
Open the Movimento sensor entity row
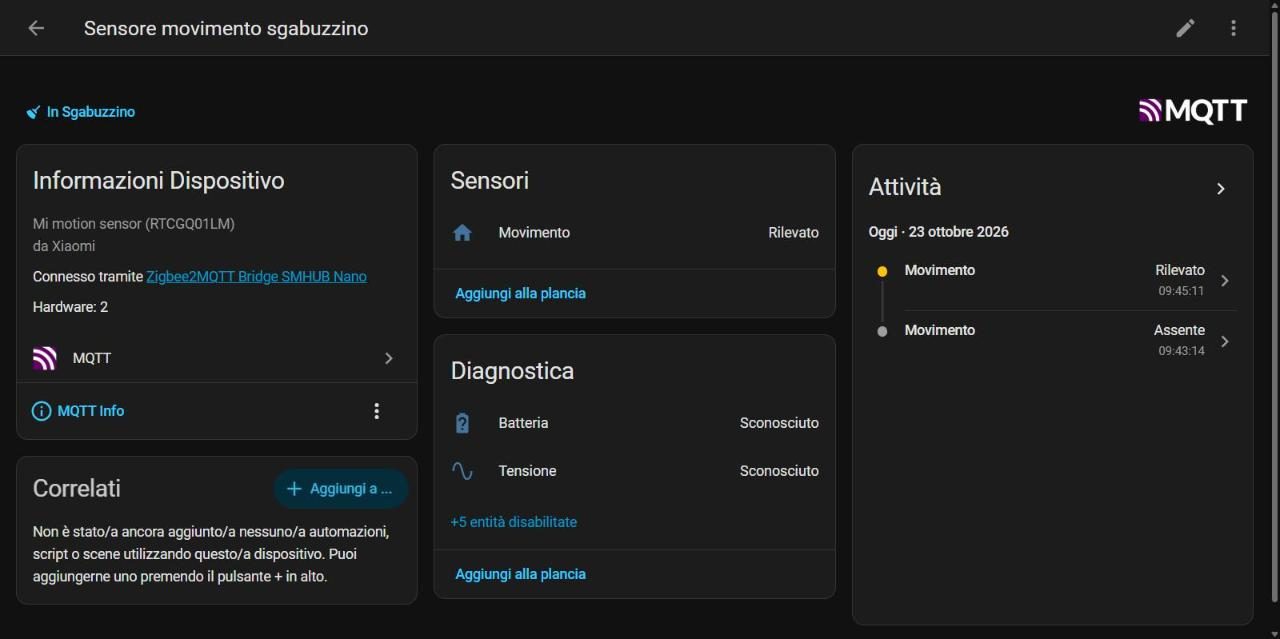(x=635, y=232)
